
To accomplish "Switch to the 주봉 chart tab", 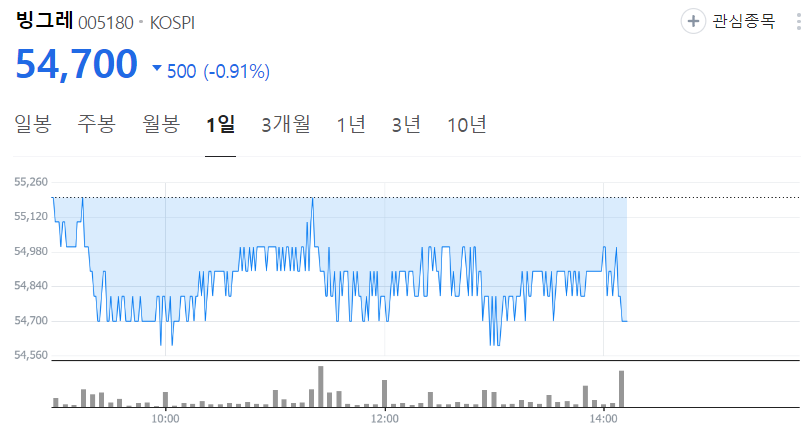I will click(x=97, y=124).
